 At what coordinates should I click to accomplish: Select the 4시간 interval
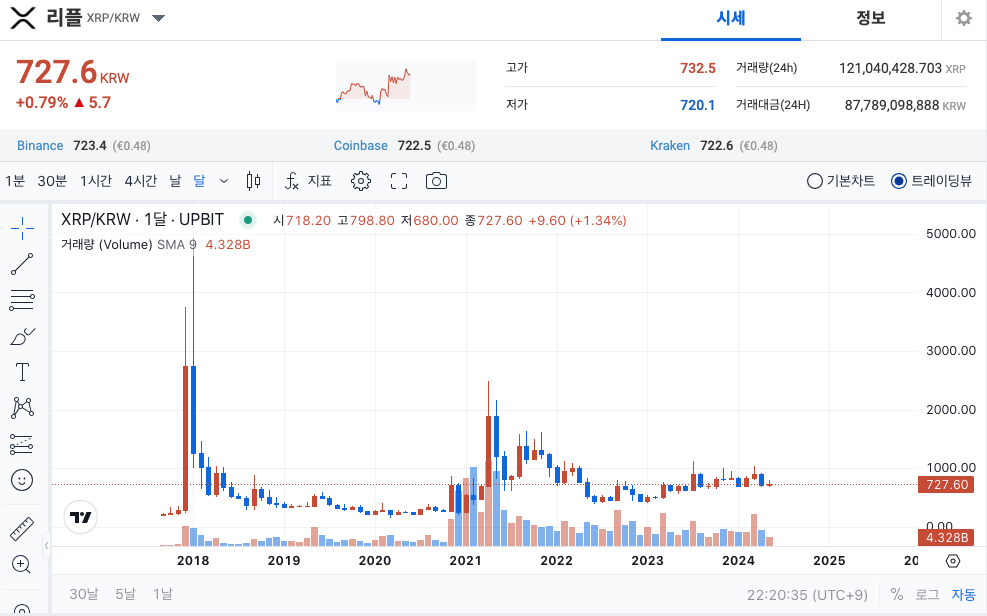pos(140,181)
